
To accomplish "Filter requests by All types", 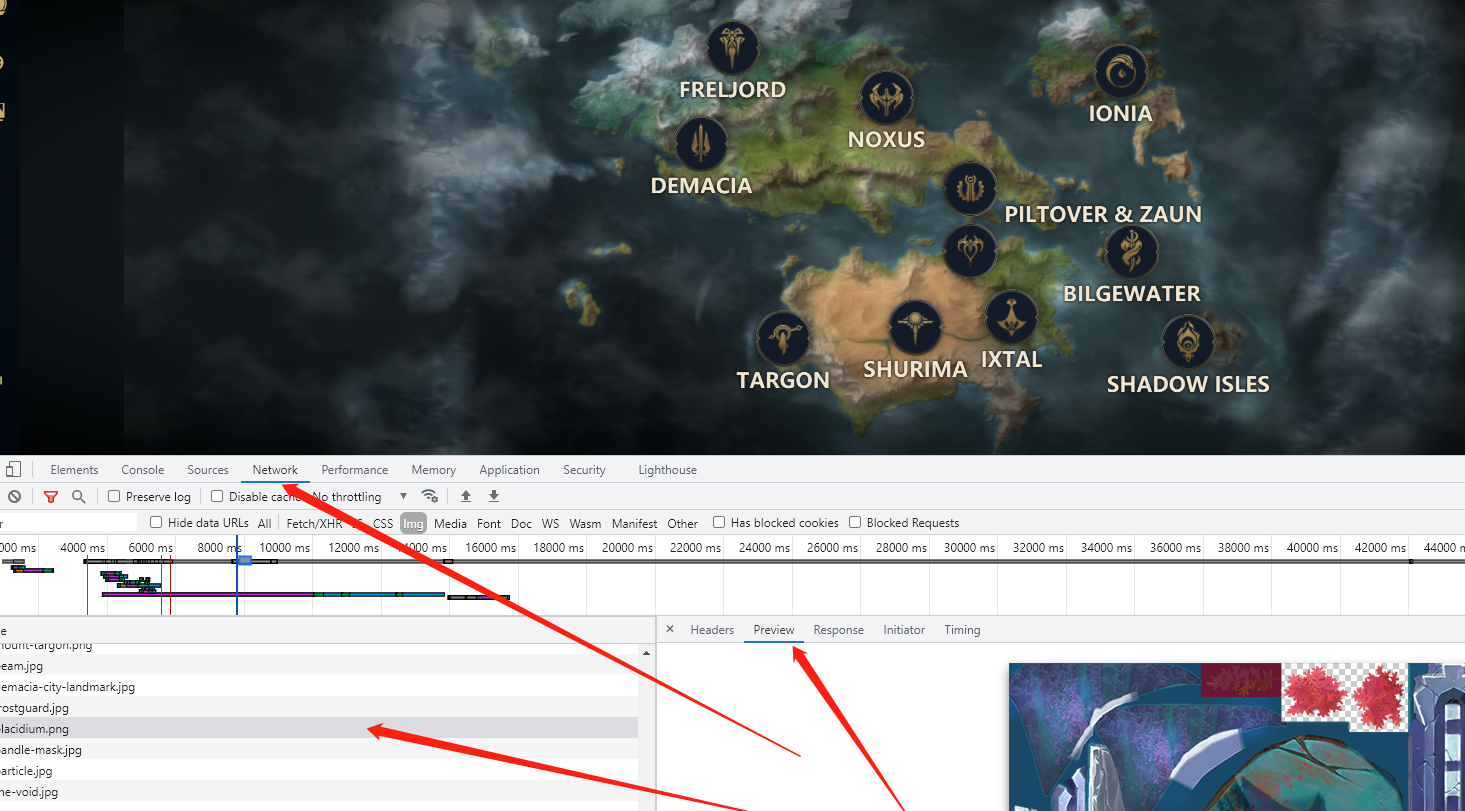I will click(264, 523).
